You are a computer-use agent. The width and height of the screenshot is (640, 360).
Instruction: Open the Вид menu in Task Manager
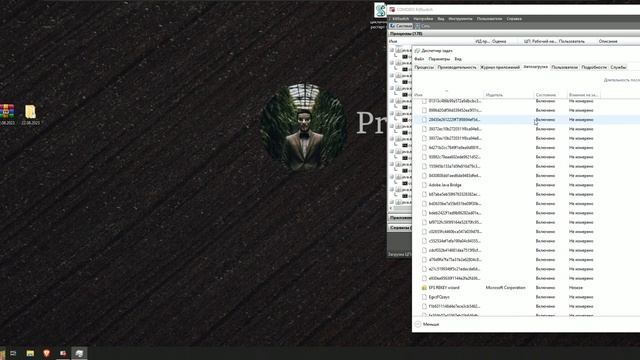(x=458, y=59)
